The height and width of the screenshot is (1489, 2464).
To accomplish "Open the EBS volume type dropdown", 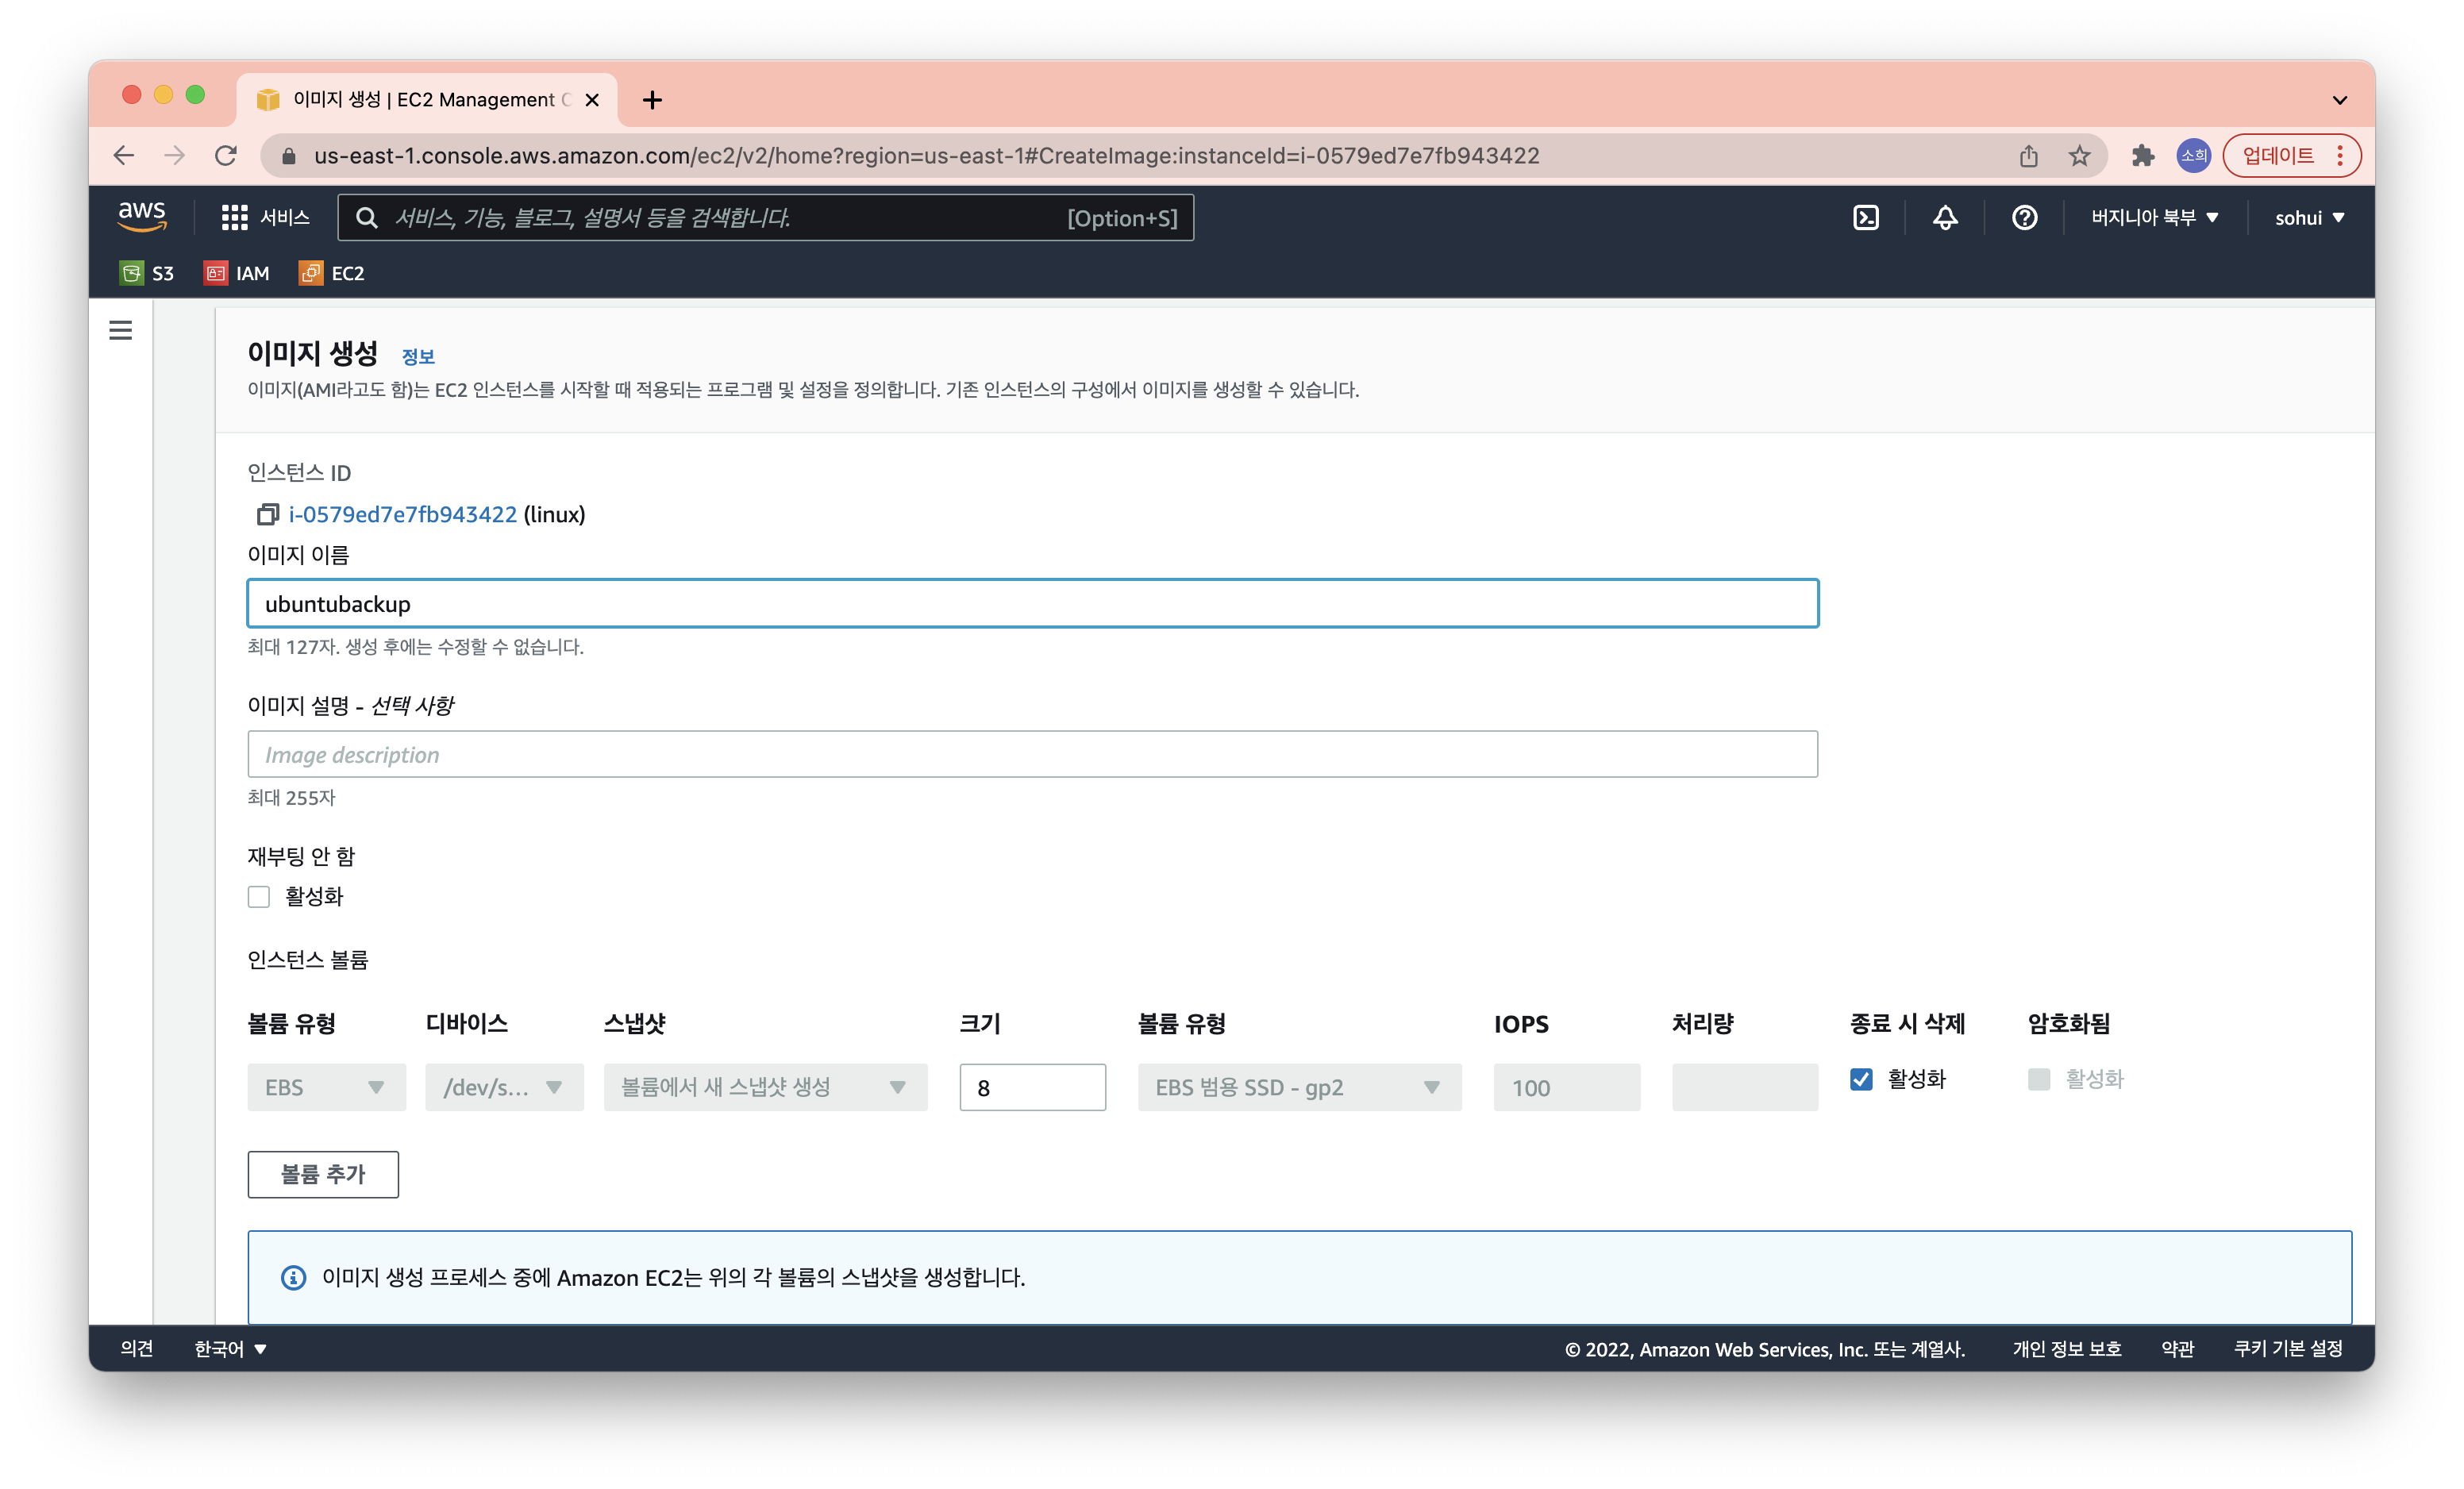I will (x=326, y=1087).
